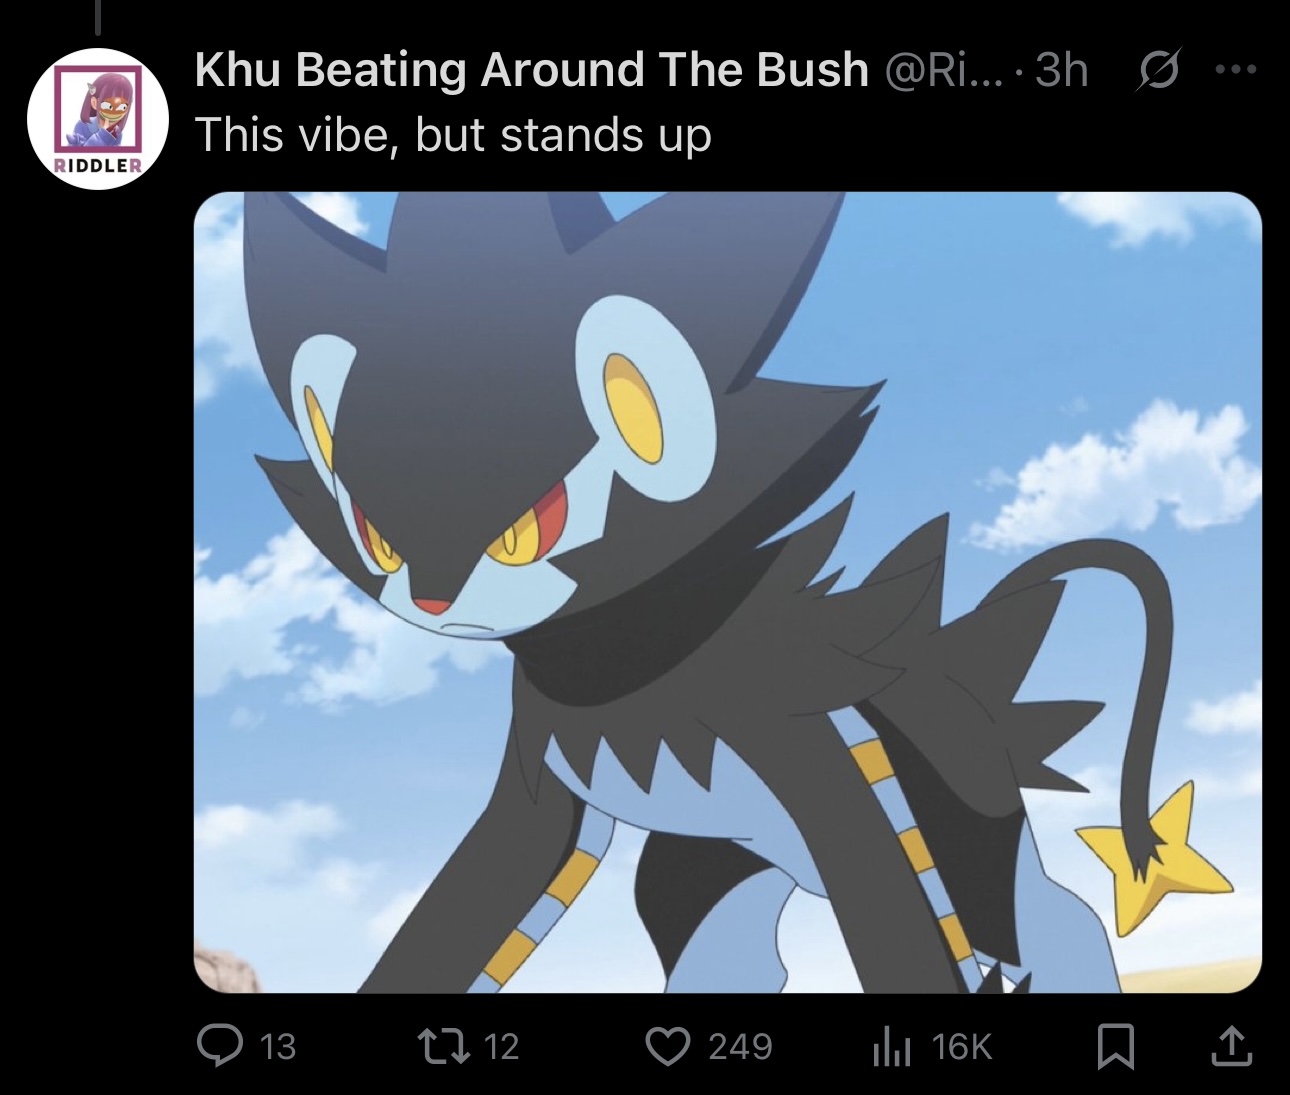Open the view analytics bar chart icon
Screen dimensions: 1290x1095
point(891,1047)
